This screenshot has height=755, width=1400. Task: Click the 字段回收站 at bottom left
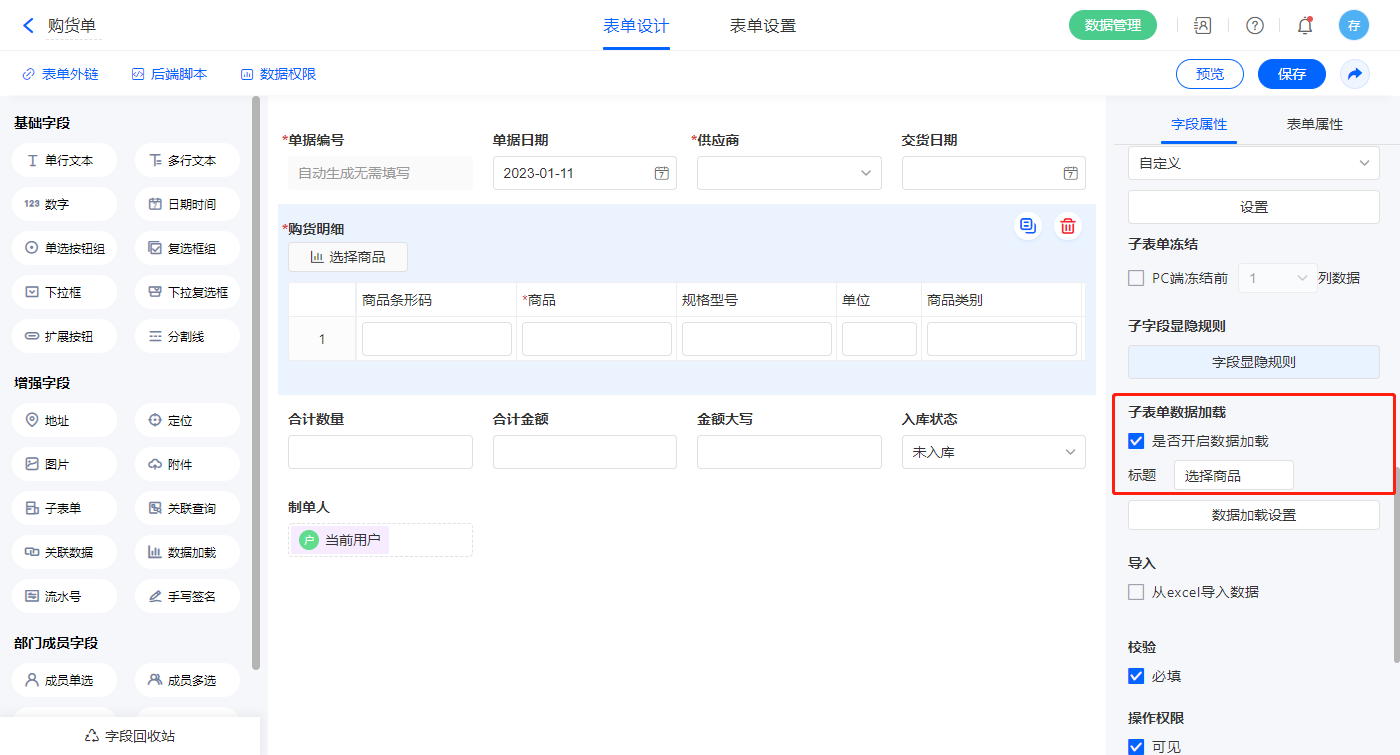[x=130, y=736]
